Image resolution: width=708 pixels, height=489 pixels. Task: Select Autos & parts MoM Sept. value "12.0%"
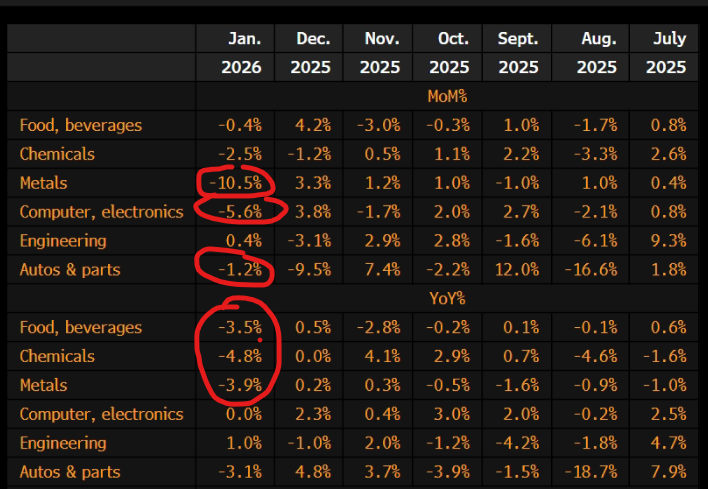[517, 270]
